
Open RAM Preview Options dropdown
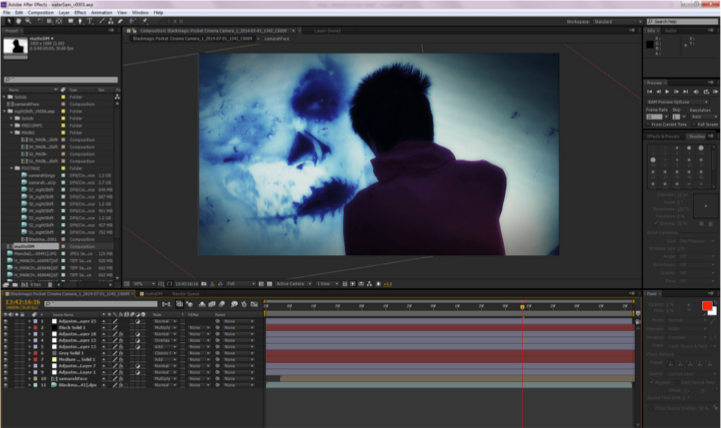point(678,102)
